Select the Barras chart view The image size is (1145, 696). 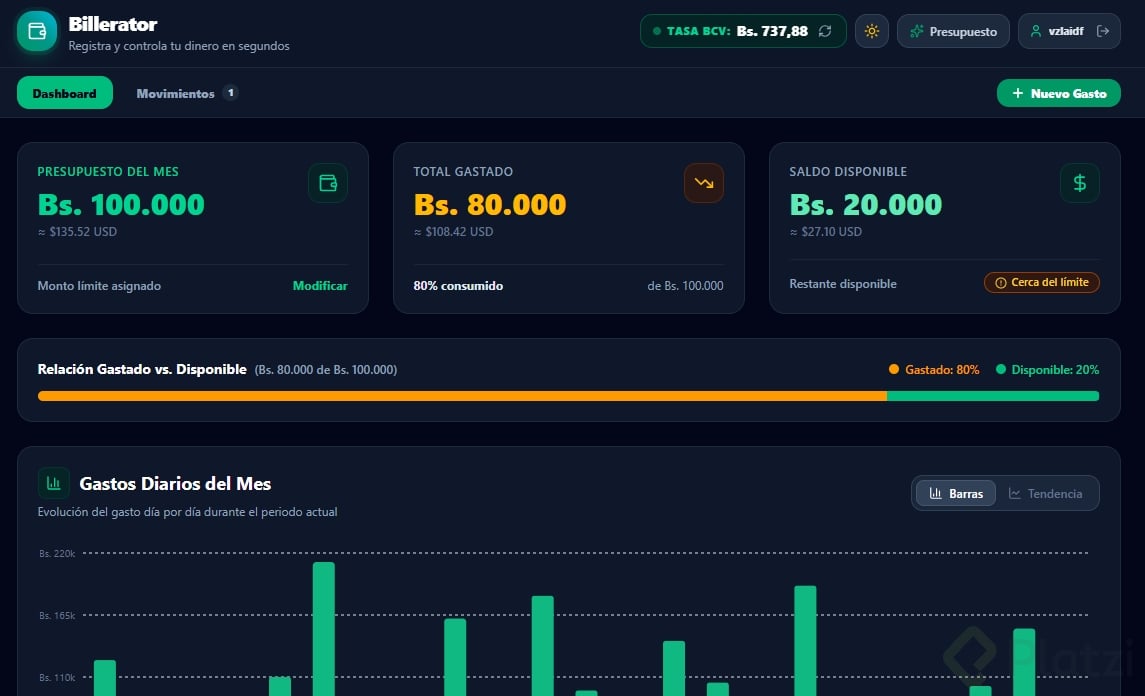(x=956, y=494)
